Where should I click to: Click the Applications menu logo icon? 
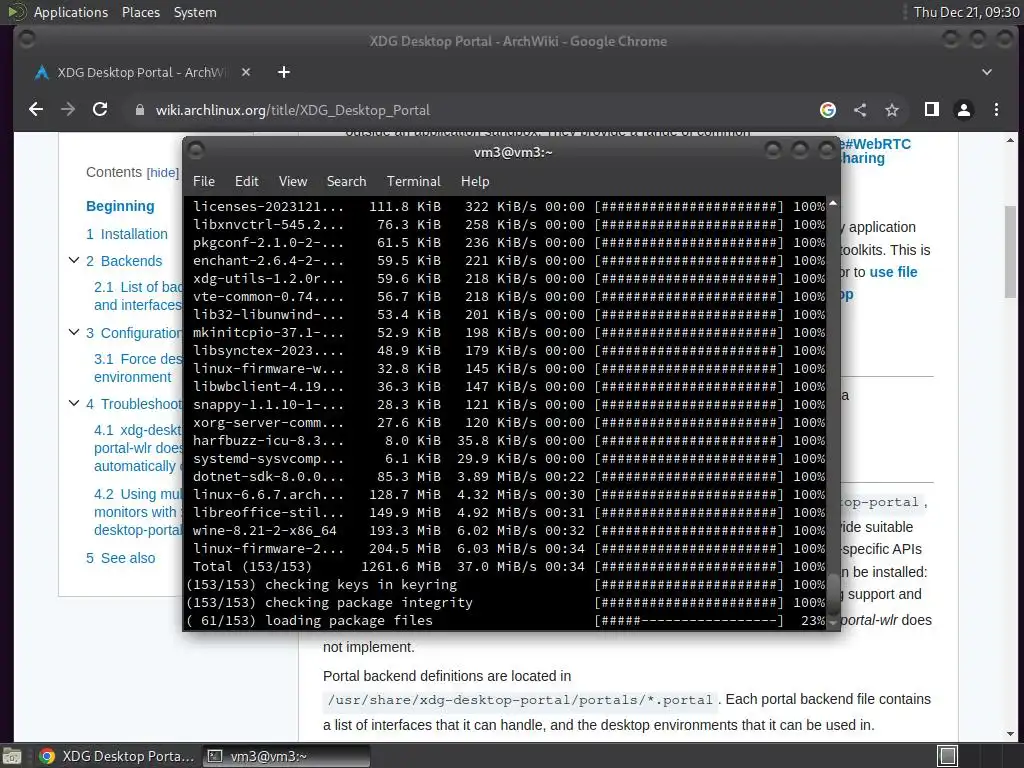point(16,12)
